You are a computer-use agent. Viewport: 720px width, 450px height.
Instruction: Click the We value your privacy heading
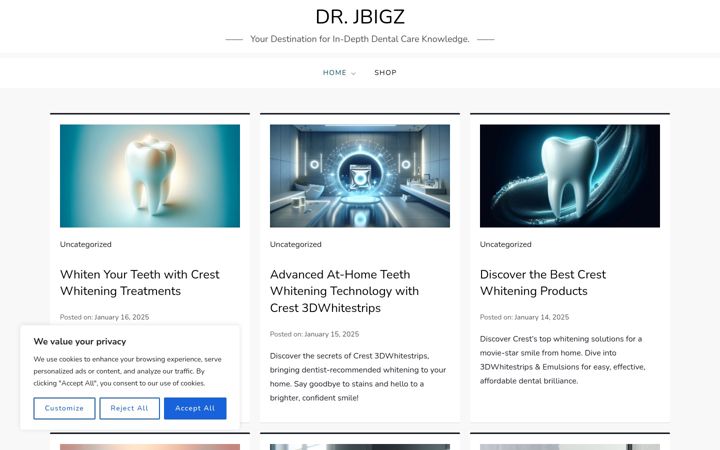pyautogui.click(x=80, y=342)
